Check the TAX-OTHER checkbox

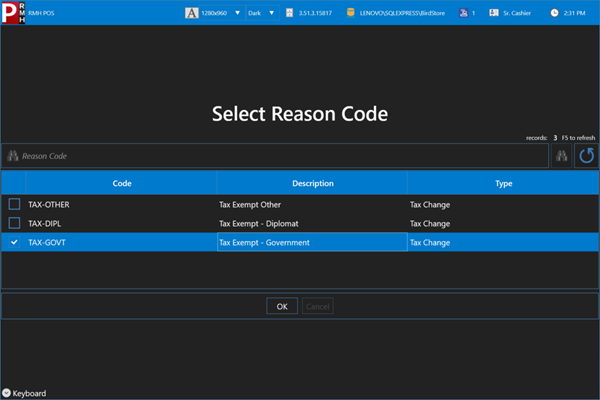pos(15,204)
